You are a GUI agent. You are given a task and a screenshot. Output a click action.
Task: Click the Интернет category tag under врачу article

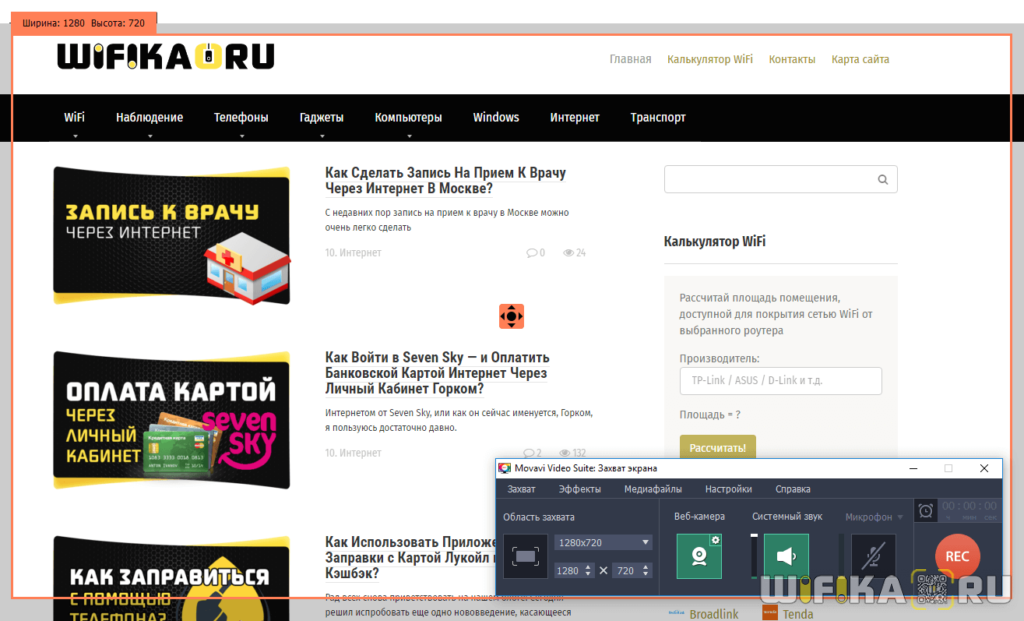coord(353,253)
